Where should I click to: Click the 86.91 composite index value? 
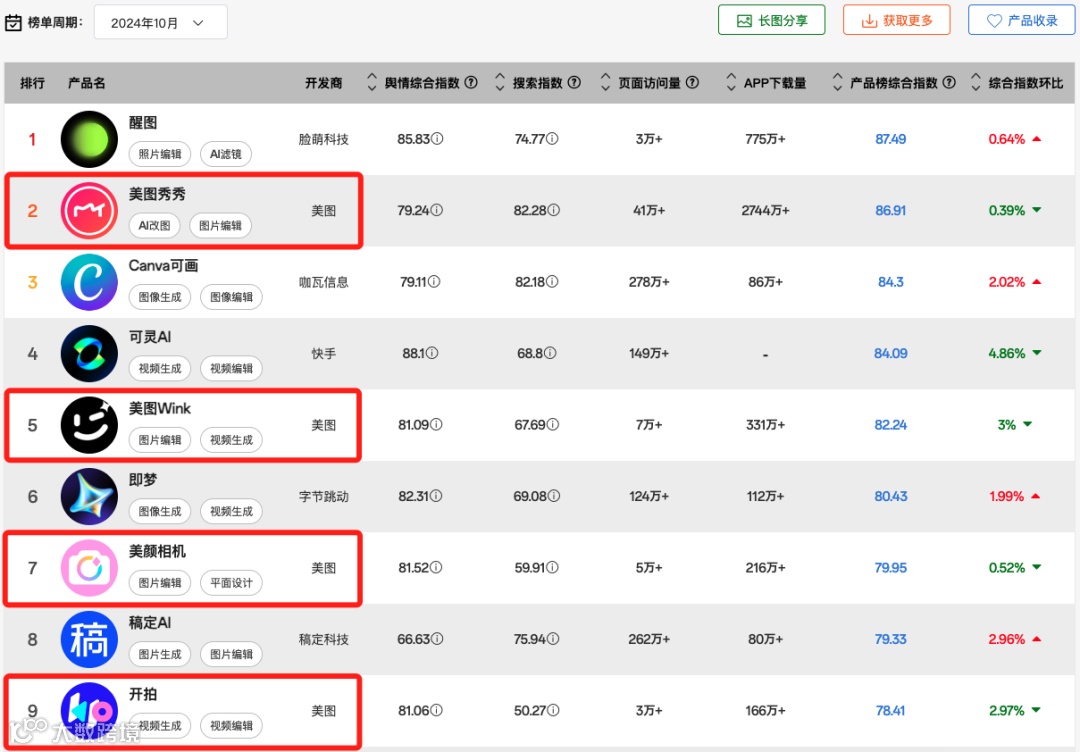(891, 211)
